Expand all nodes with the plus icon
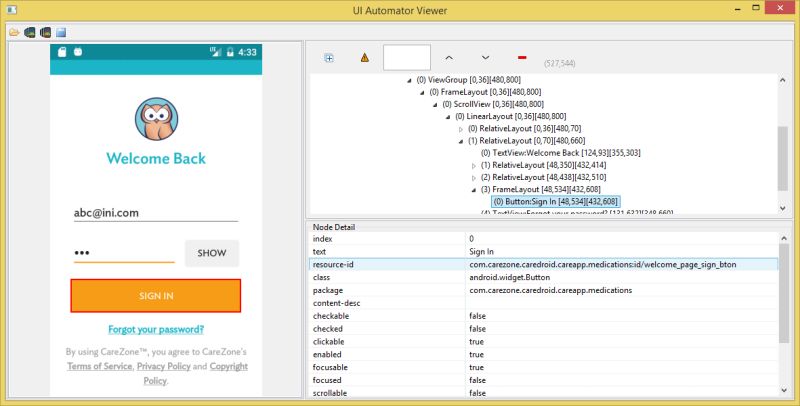 coord(329,58)
